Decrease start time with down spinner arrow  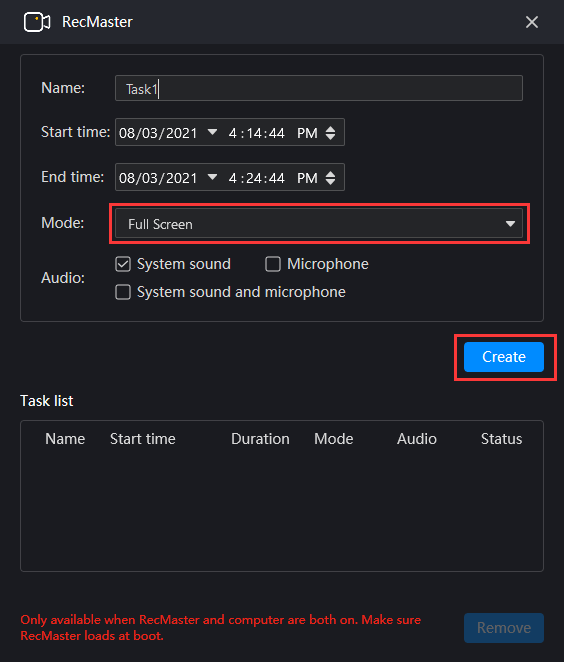coord(331,137)
